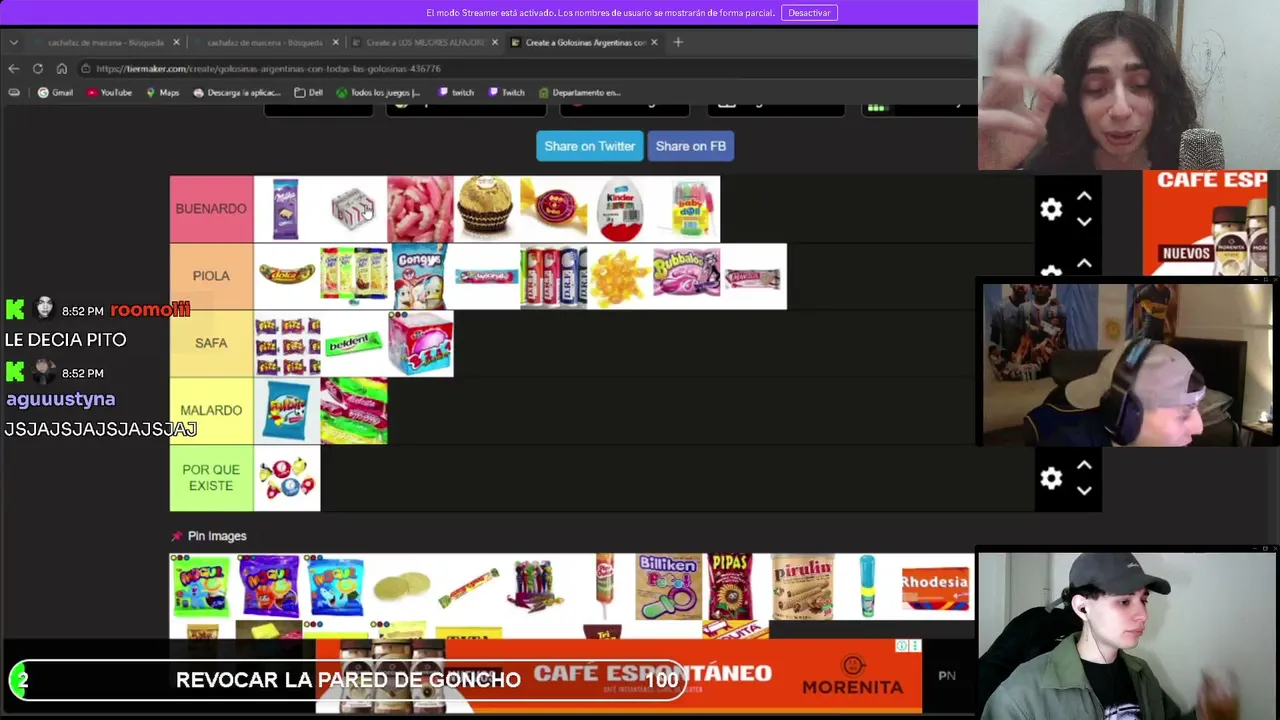Viewport: 1280px width, 720px height.
Task: Select the Ferrero Rocher item in BUENARDO
Action: pyautogui.click(x=486, y=209)
